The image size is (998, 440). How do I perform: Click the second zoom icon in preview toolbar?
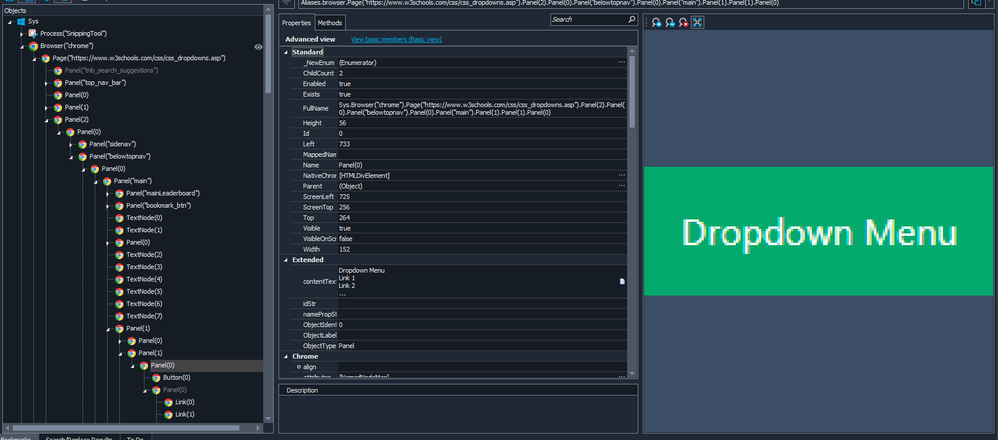point(670,22)
